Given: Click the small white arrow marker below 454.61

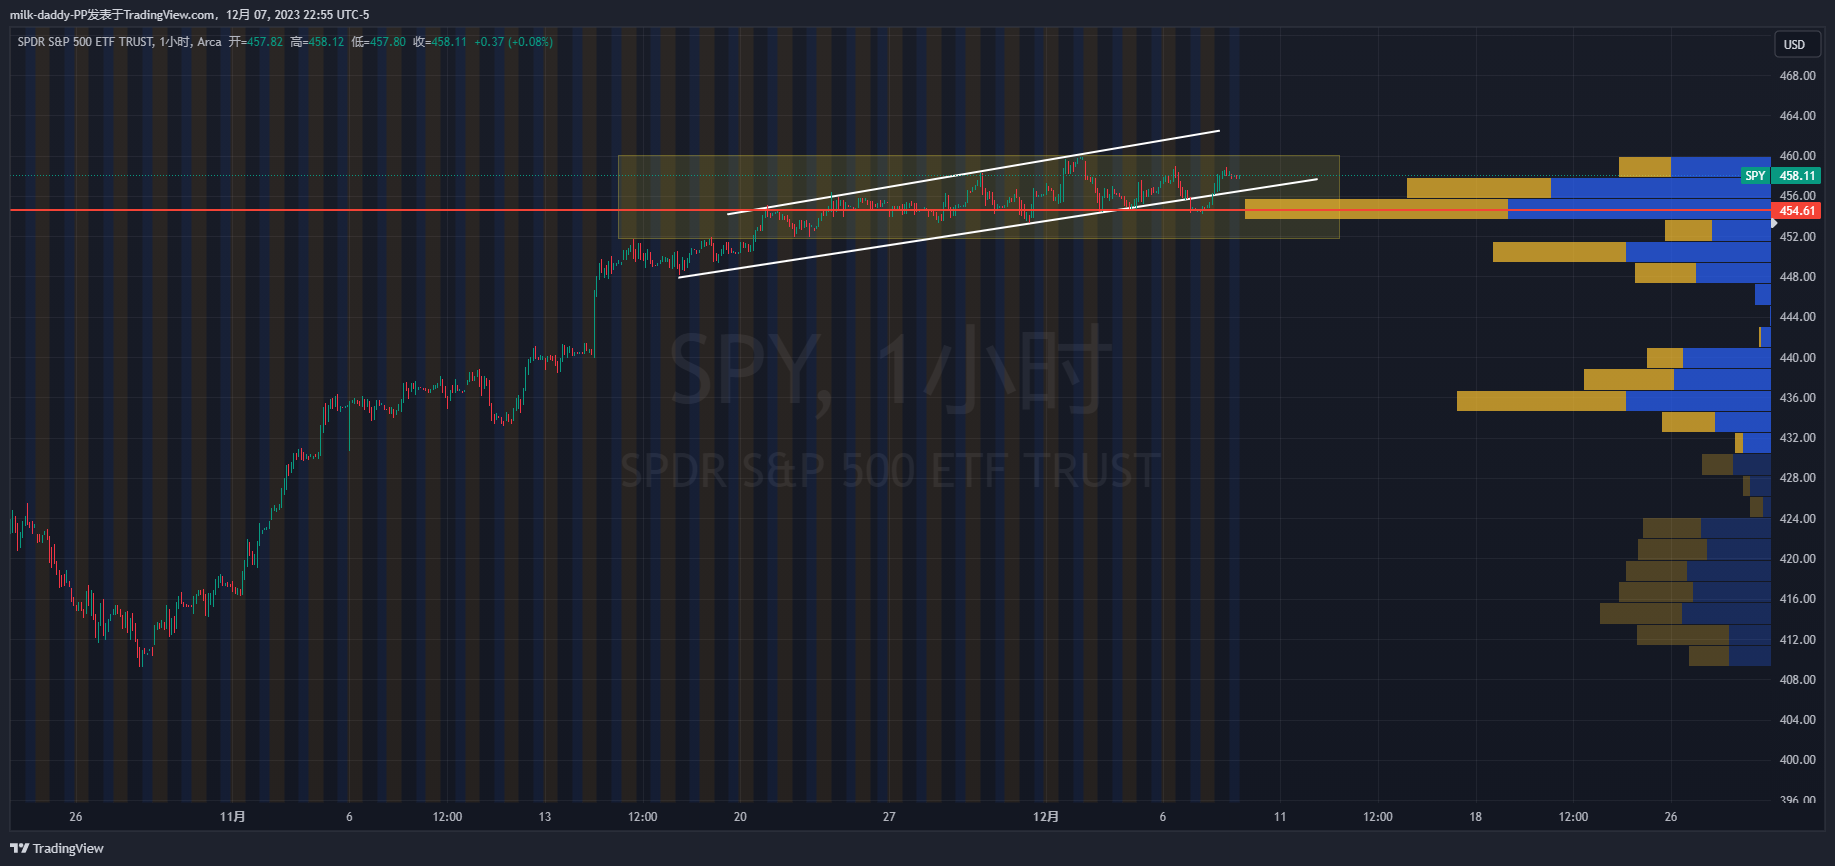Looking at the screenshot, I should click(1774, 223).
